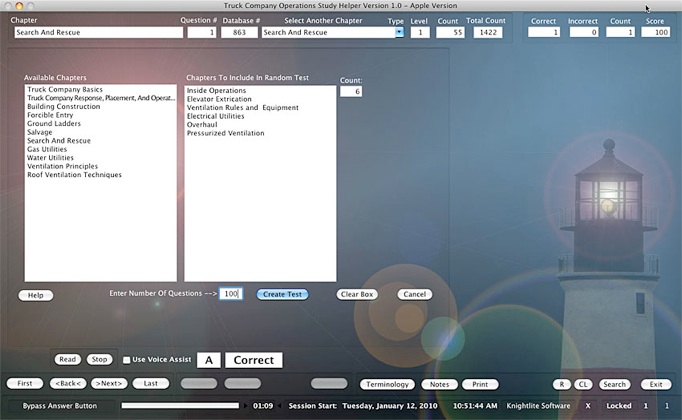Click the Question # field

click(202, 33)
